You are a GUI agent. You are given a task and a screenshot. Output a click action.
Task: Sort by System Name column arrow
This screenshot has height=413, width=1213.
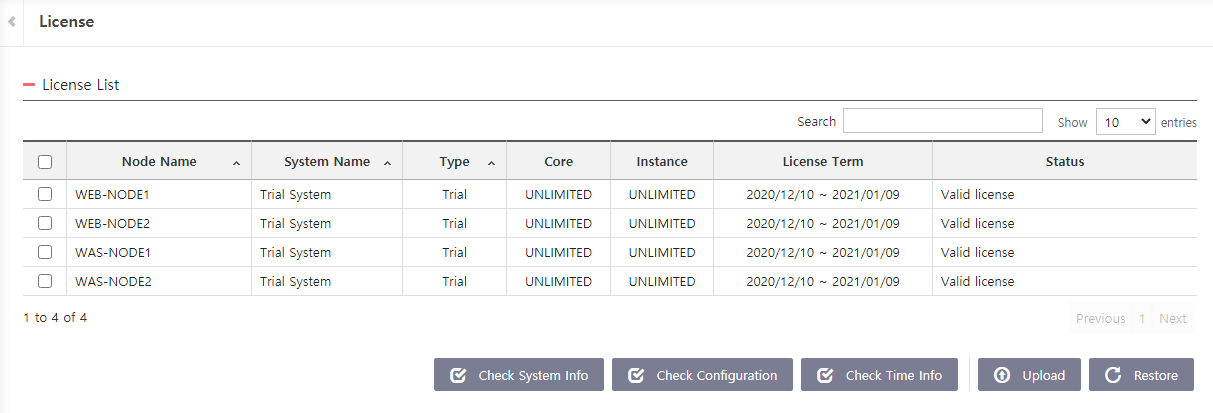tap(387, 162)
